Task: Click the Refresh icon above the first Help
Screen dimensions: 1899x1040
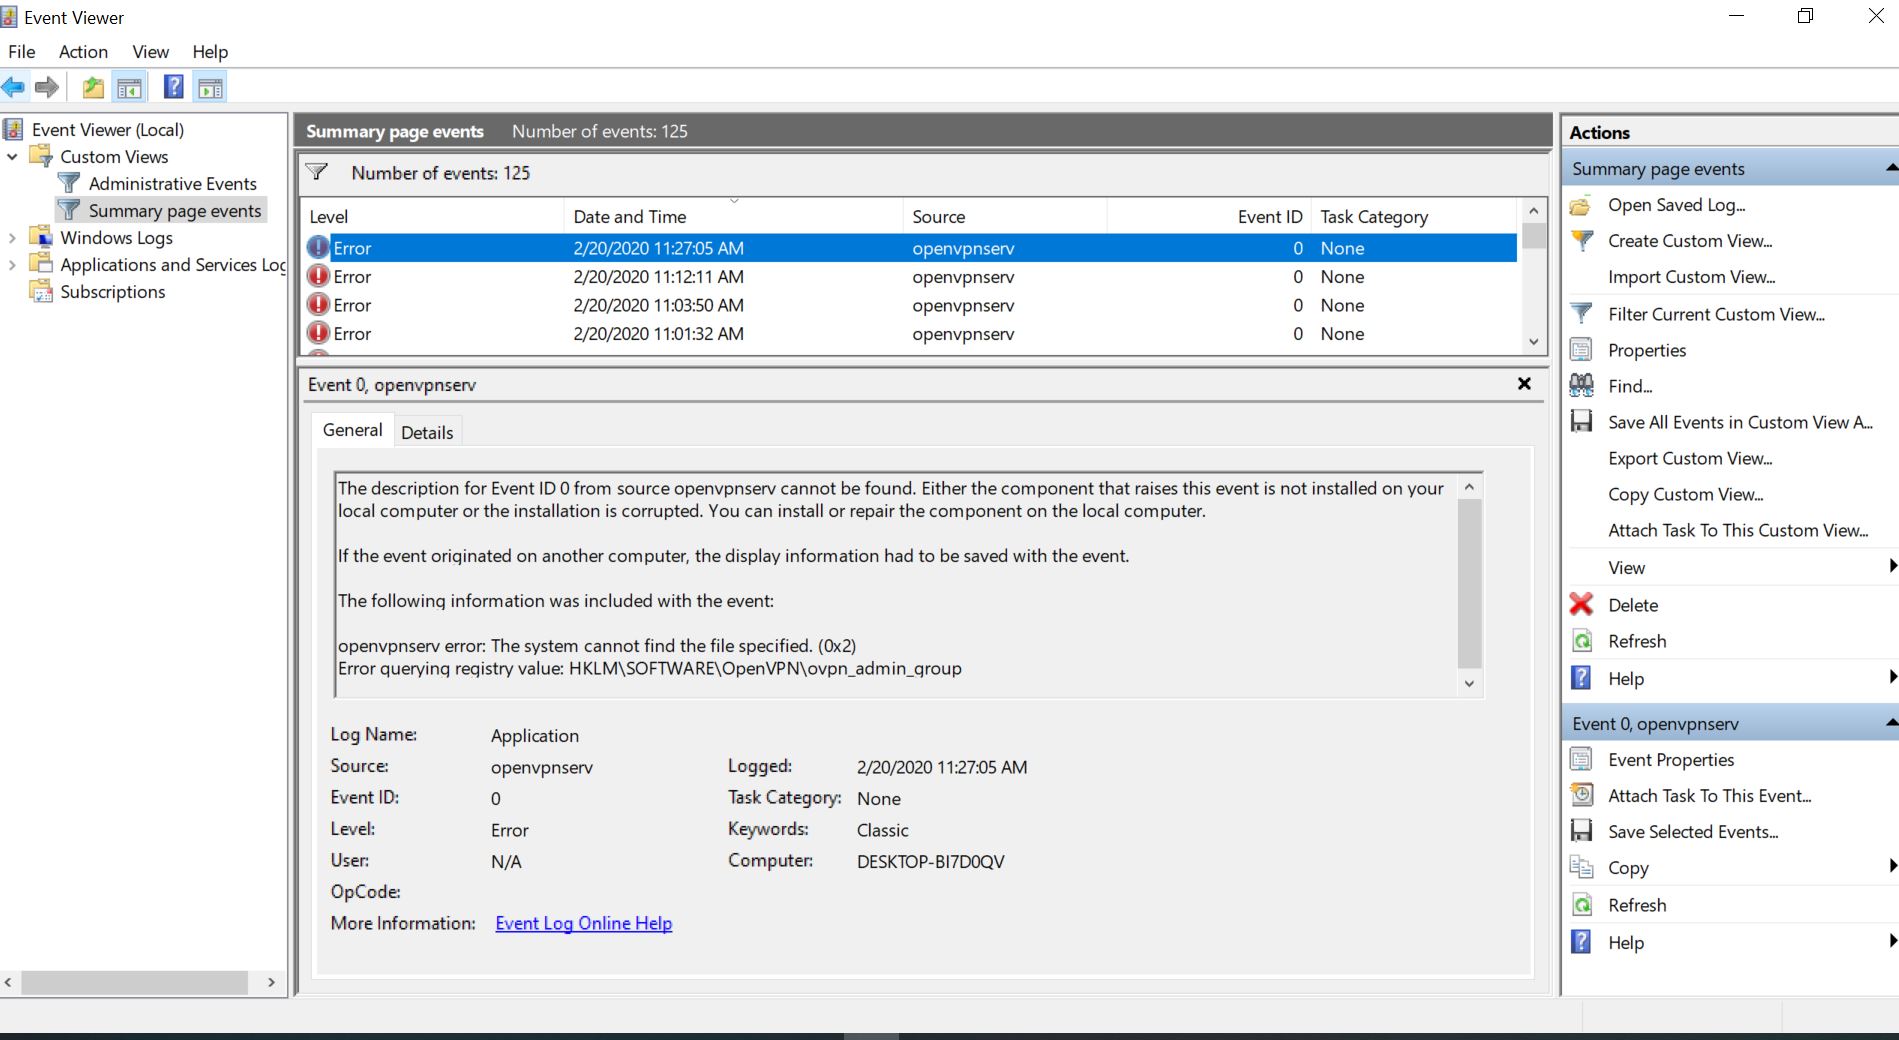Action: pos(1582,641)
